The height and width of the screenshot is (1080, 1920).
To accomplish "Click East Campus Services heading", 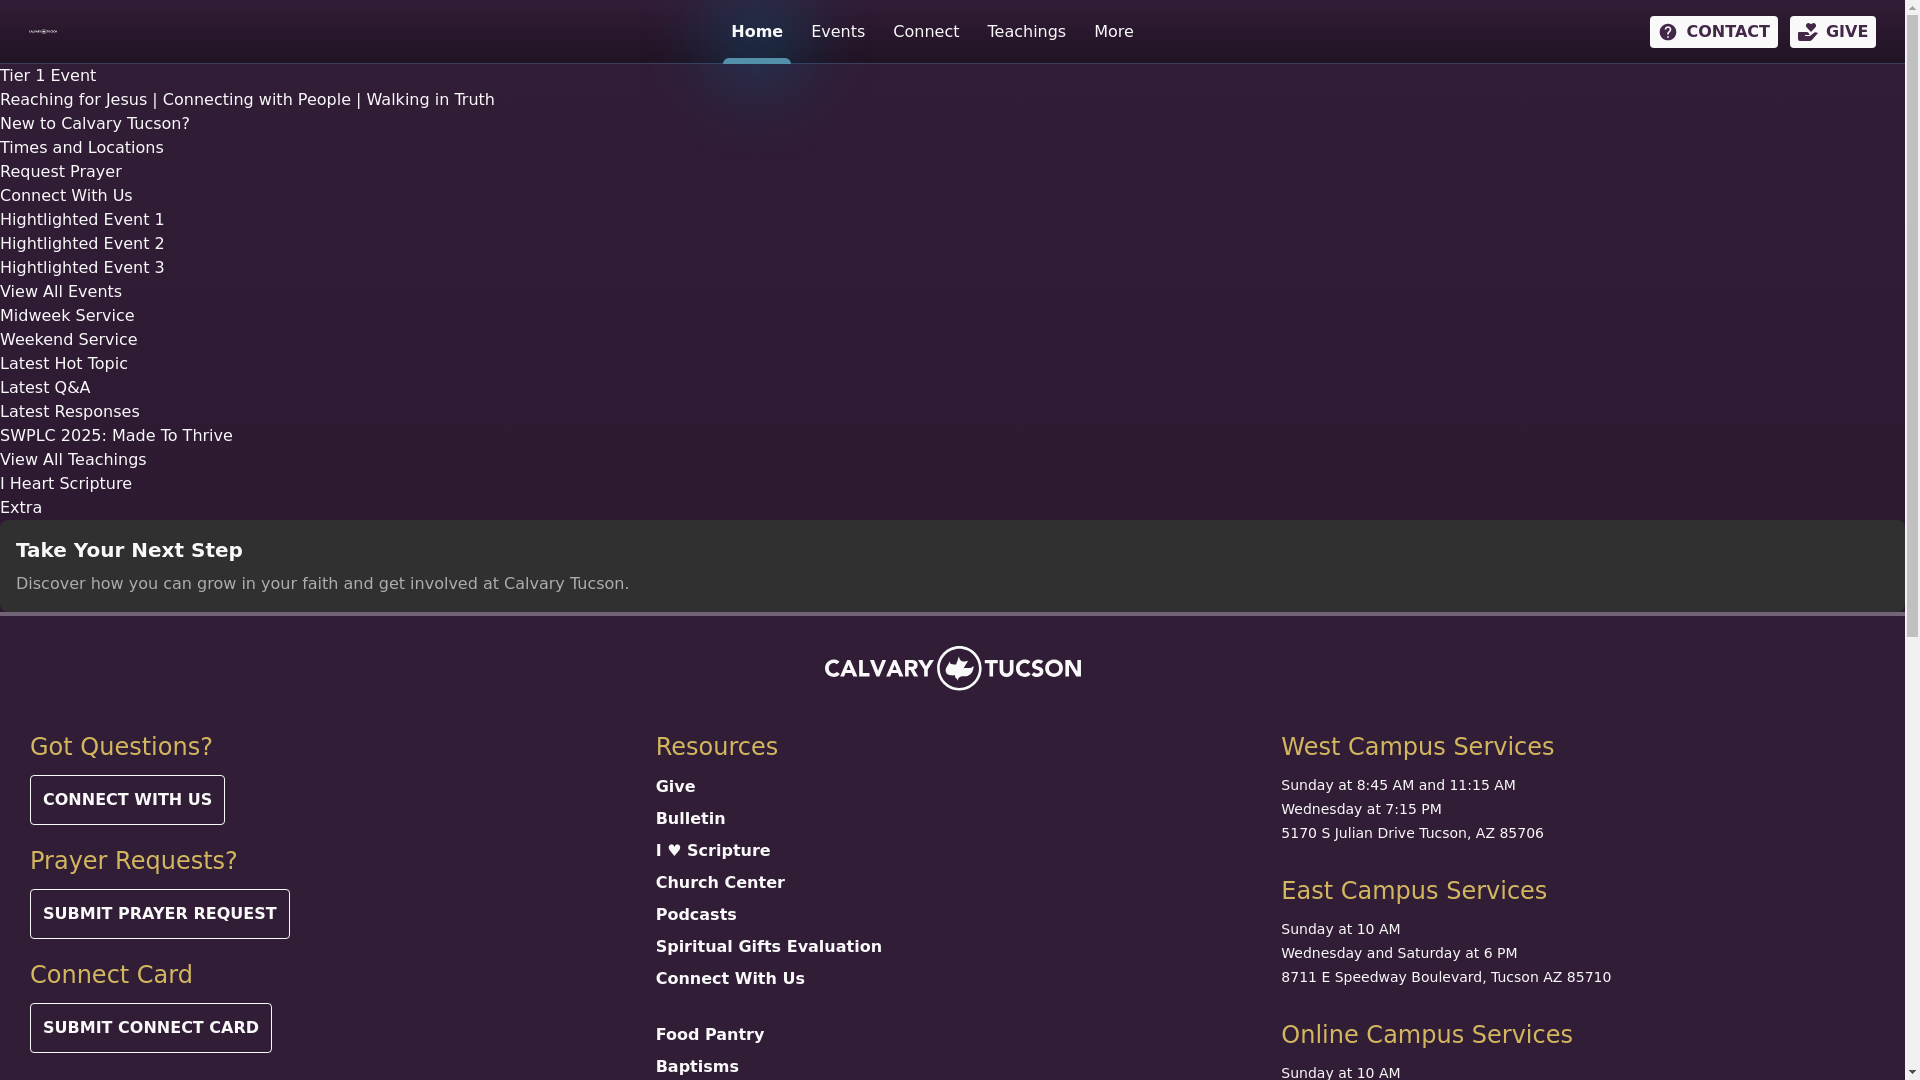I will click(1414, 891).
